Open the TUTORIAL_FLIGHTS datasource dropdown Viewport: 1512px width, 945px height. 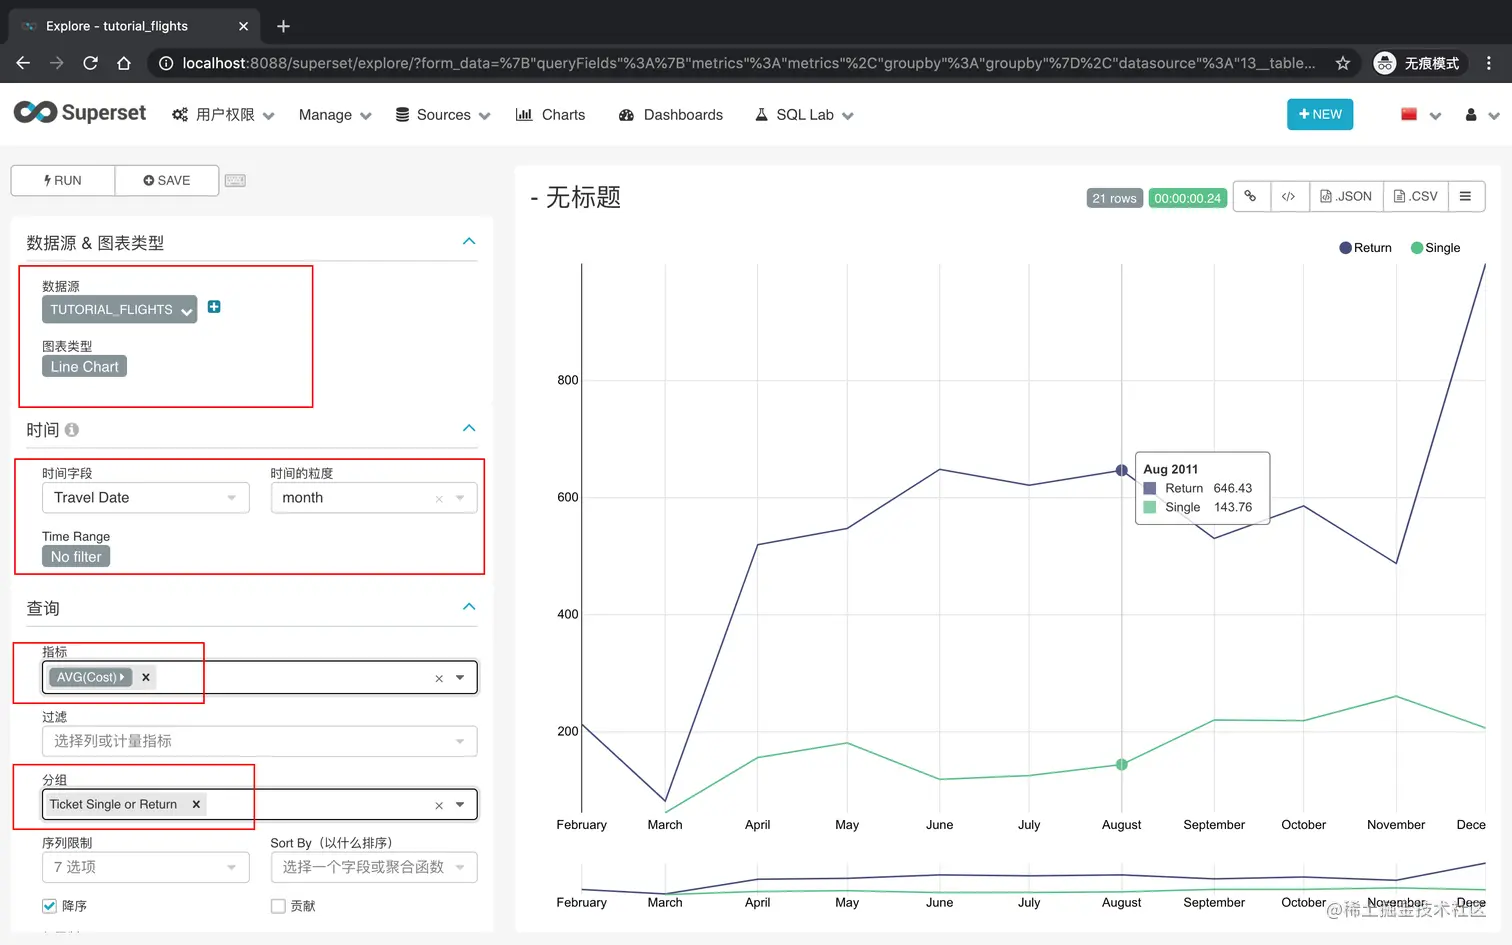[120, 310]
